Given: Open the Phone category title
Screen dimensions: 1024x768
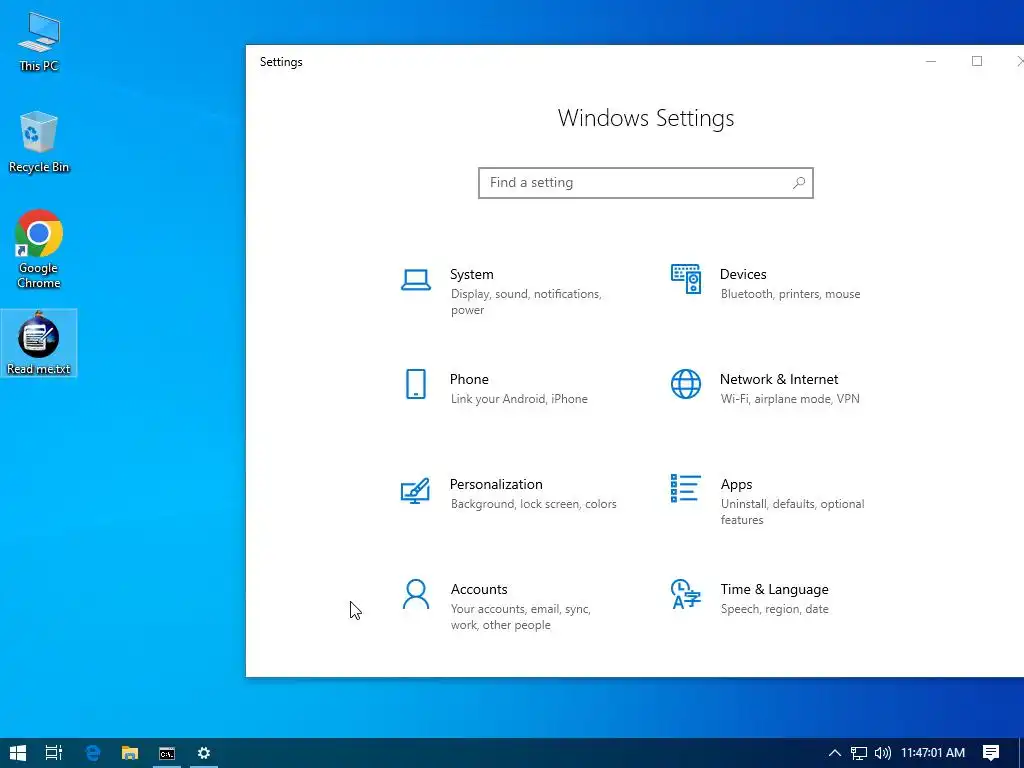Looking at the screenshot, I should click(x=469, y=379).
